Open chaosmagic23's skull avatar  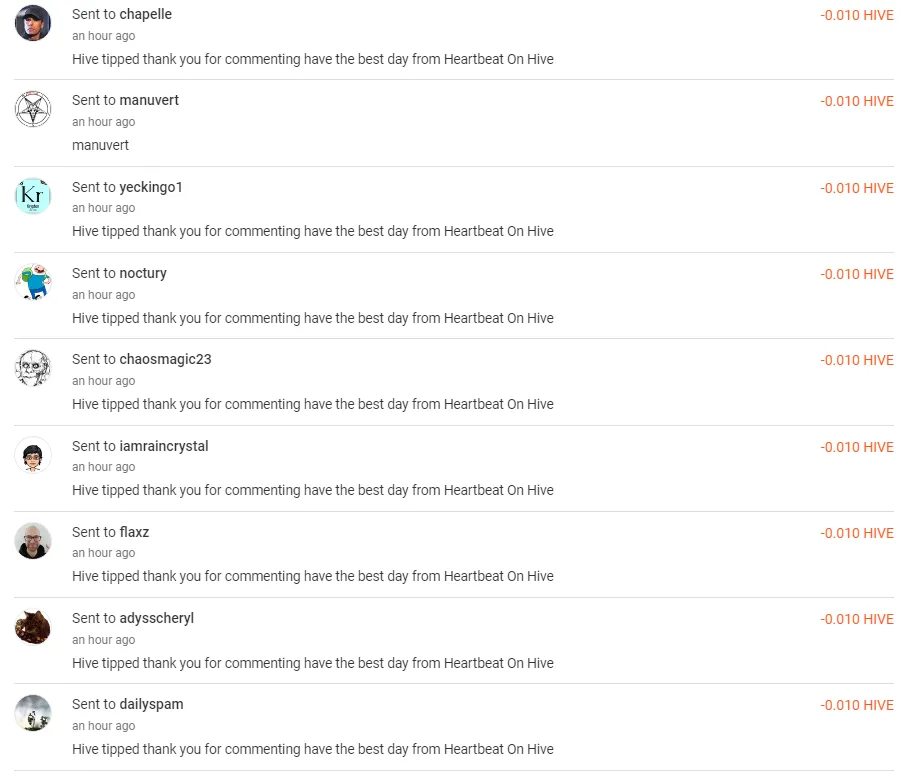tap(33, 368)
